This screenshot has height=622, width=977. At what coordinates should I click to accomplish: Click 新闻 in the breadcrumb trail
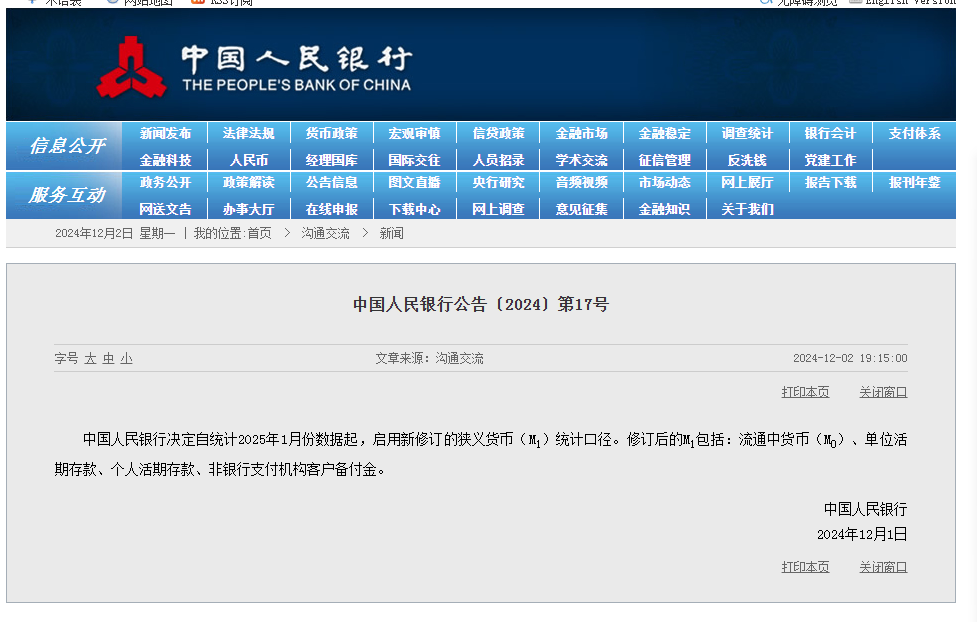[391, 233]
